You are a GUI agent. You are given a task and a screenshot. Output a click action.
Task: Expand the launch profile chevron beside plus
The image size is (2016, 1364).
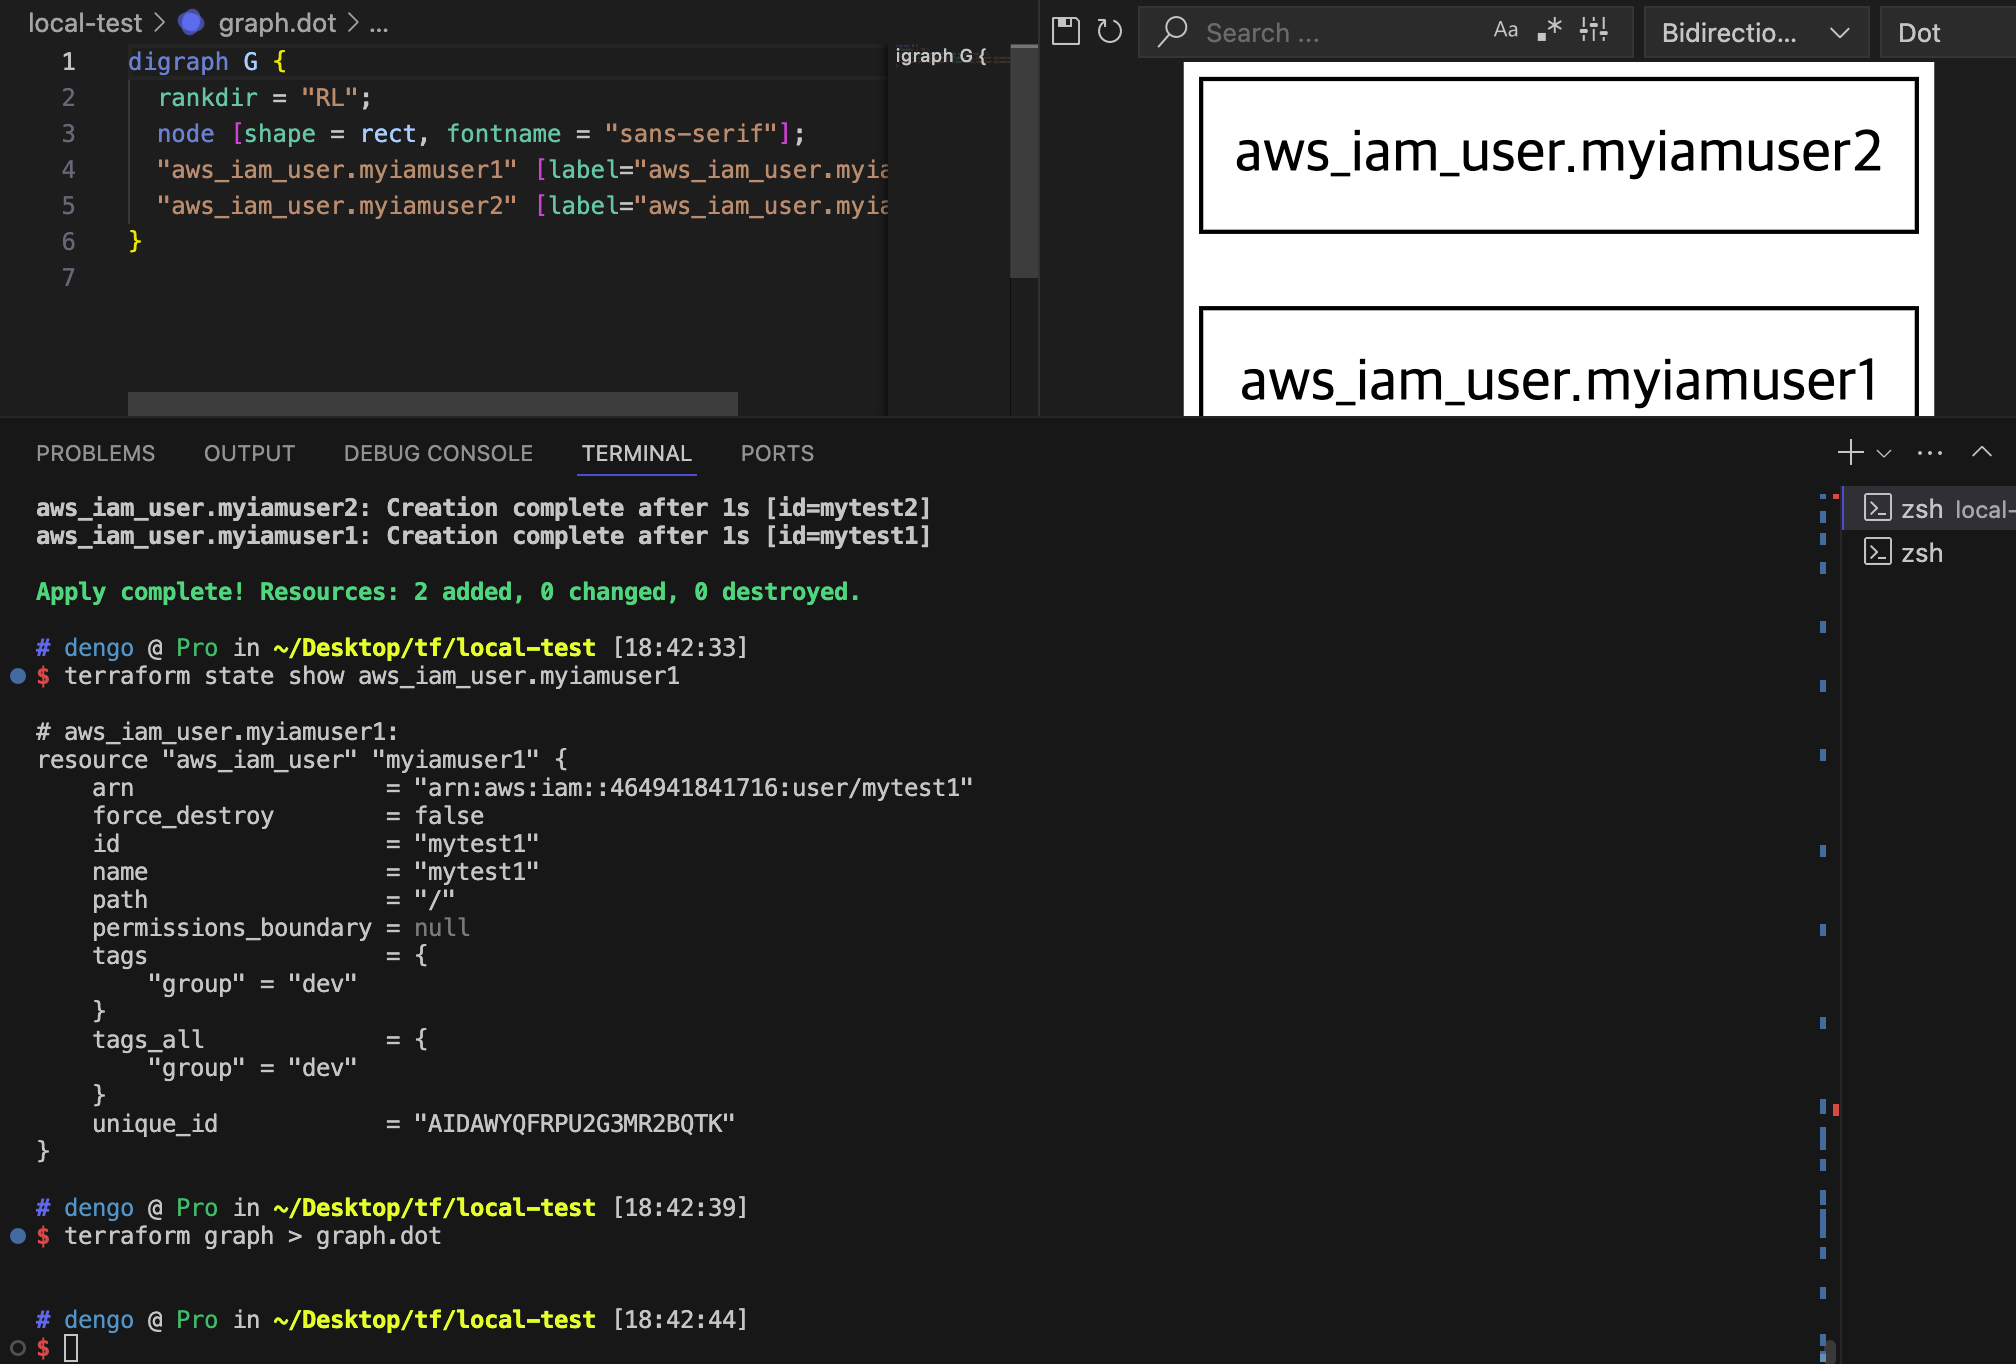[1884, 453]
